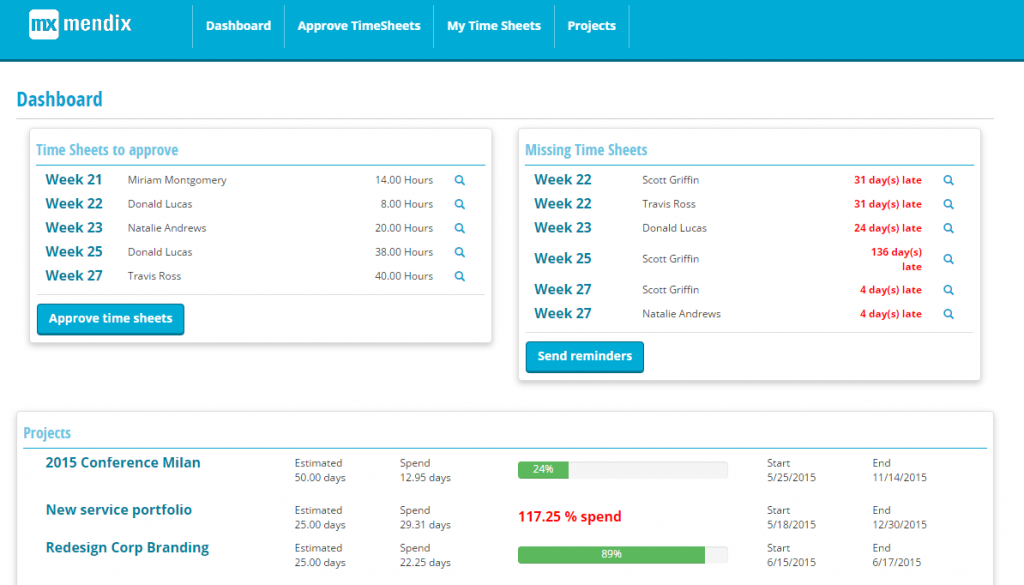Open Approve TimeSheets menu item

click(359, 26)
